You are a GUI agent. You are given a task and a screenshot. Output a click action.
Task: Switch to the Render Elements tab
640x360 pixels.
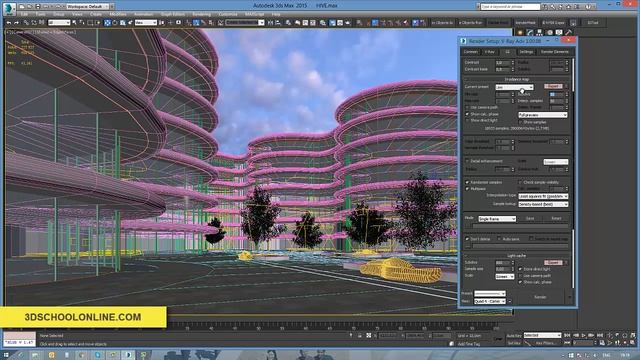[x=555, y=52]
